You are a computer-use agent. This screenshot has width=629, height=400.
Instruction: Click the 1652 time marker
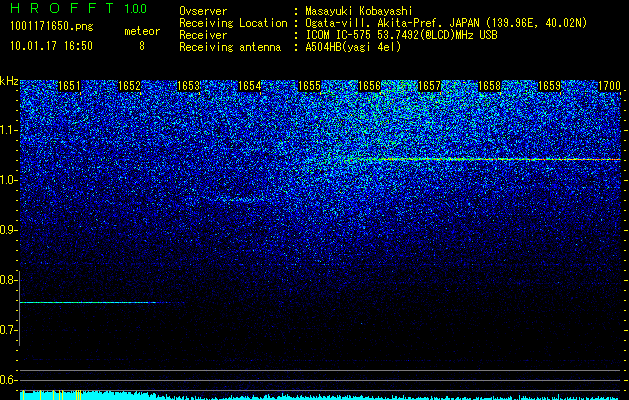130,86
